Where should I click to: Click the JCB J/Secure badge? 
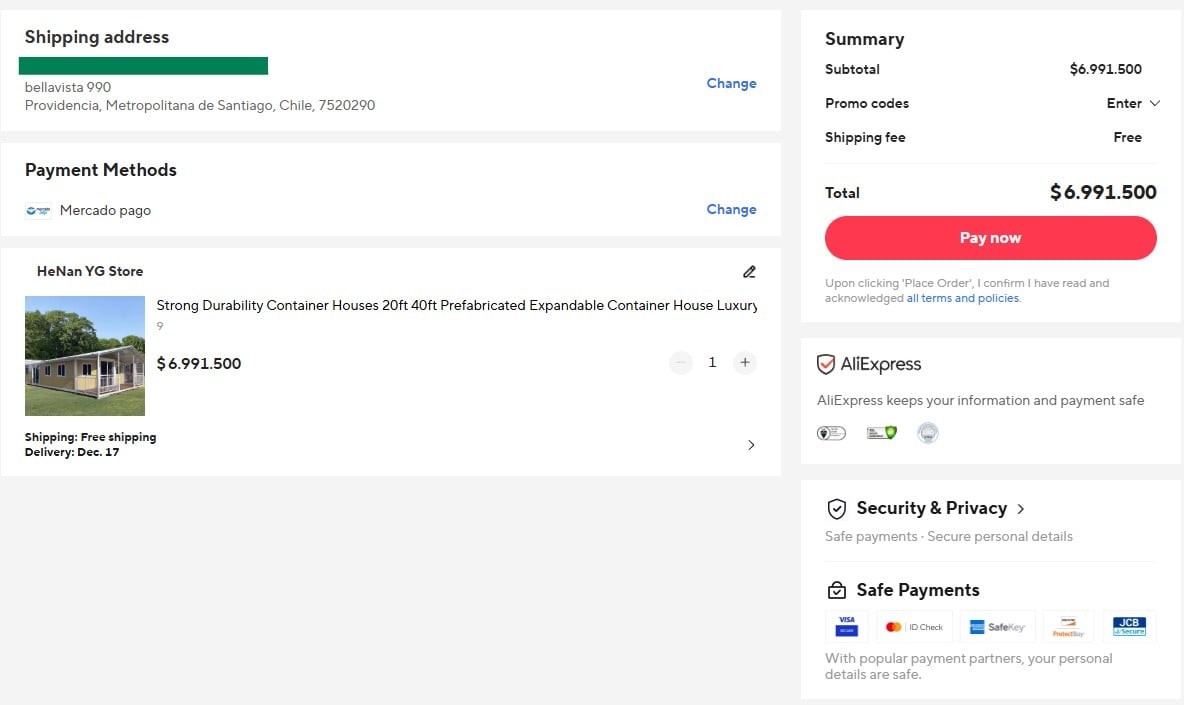pos(1129,627)
